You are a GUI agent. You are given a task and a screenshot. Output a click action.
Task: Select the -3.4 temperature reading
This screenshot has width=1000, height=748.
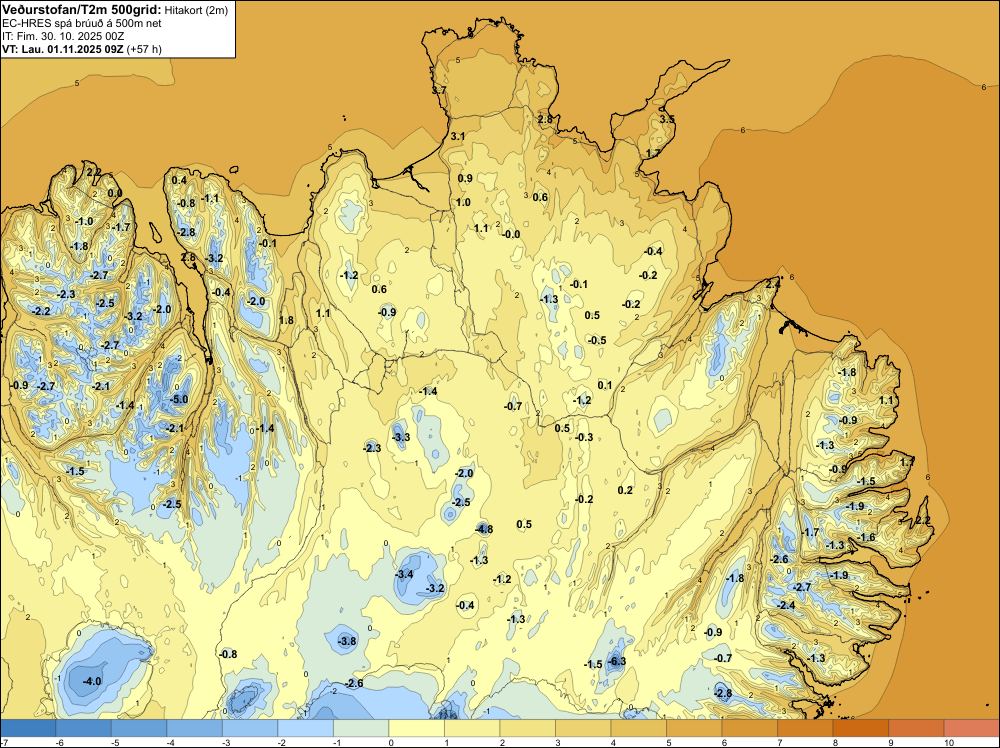coord(404,574)
